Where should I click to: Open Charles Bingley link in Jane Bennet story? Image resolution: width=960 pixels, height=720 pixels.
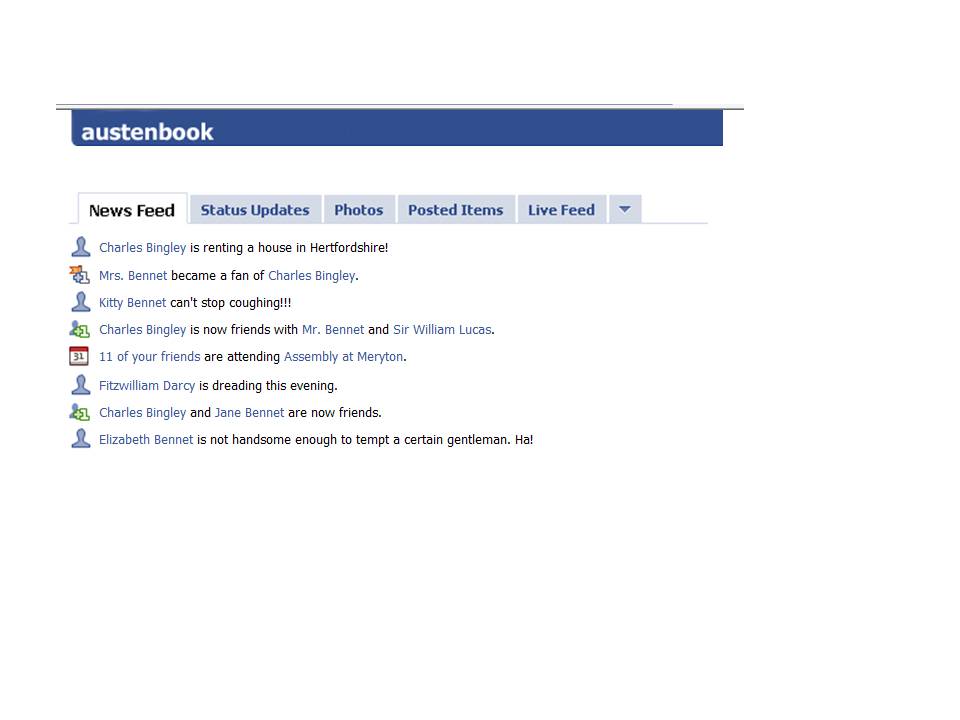pyautogui.click(x=143, y=413)
